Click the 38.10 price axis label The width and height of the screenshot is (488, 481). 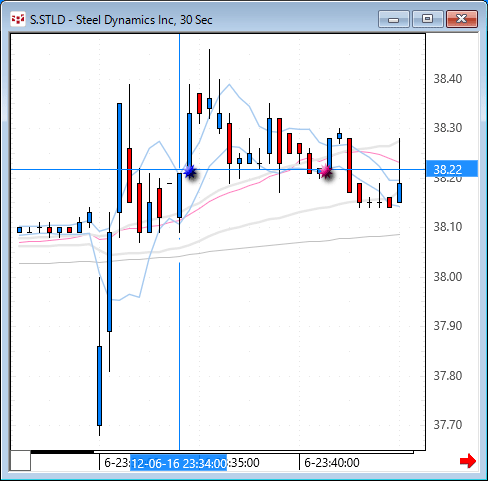point(448,227)
